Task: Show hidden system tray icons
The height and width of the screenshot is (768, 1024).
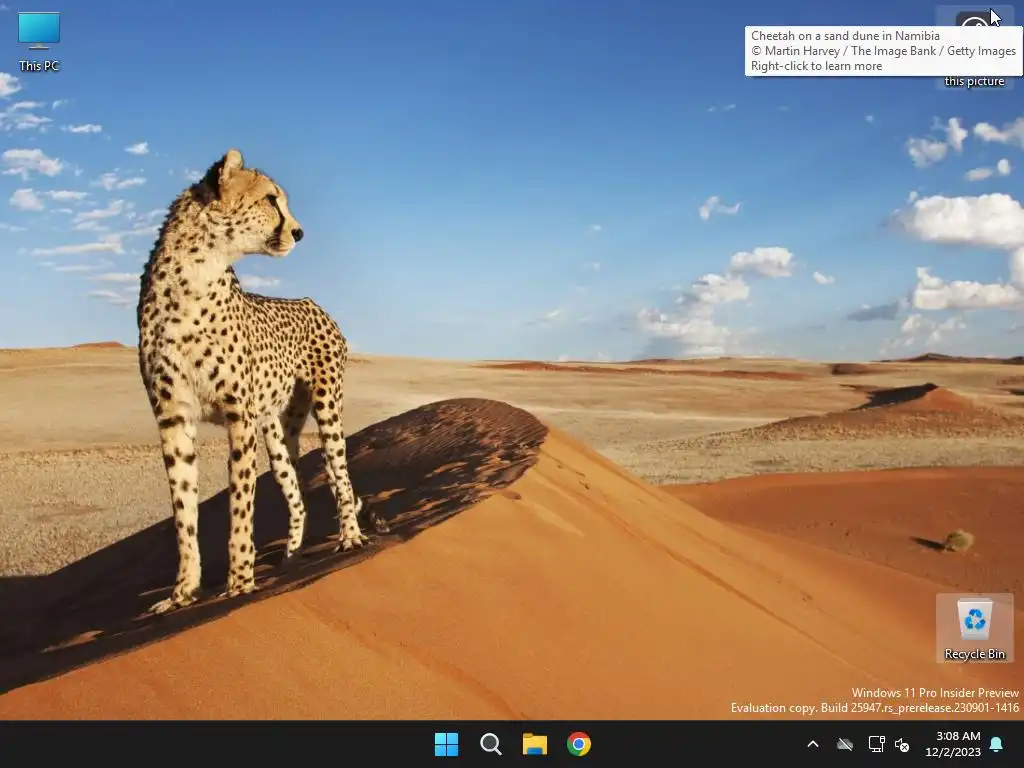Action: pyautogui.click(x=813, y=744)
